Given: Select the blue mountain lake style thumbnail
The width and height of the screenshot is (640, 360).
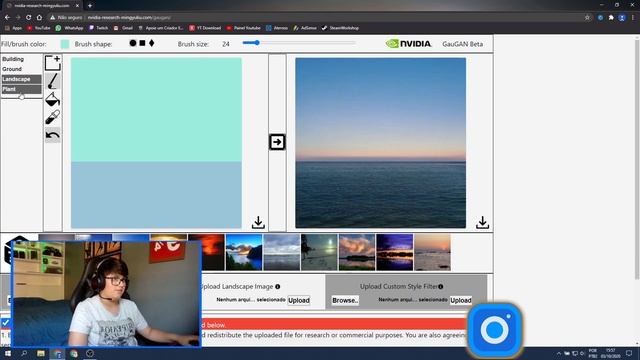Looking at the screenshot, I should pos(244,252).
